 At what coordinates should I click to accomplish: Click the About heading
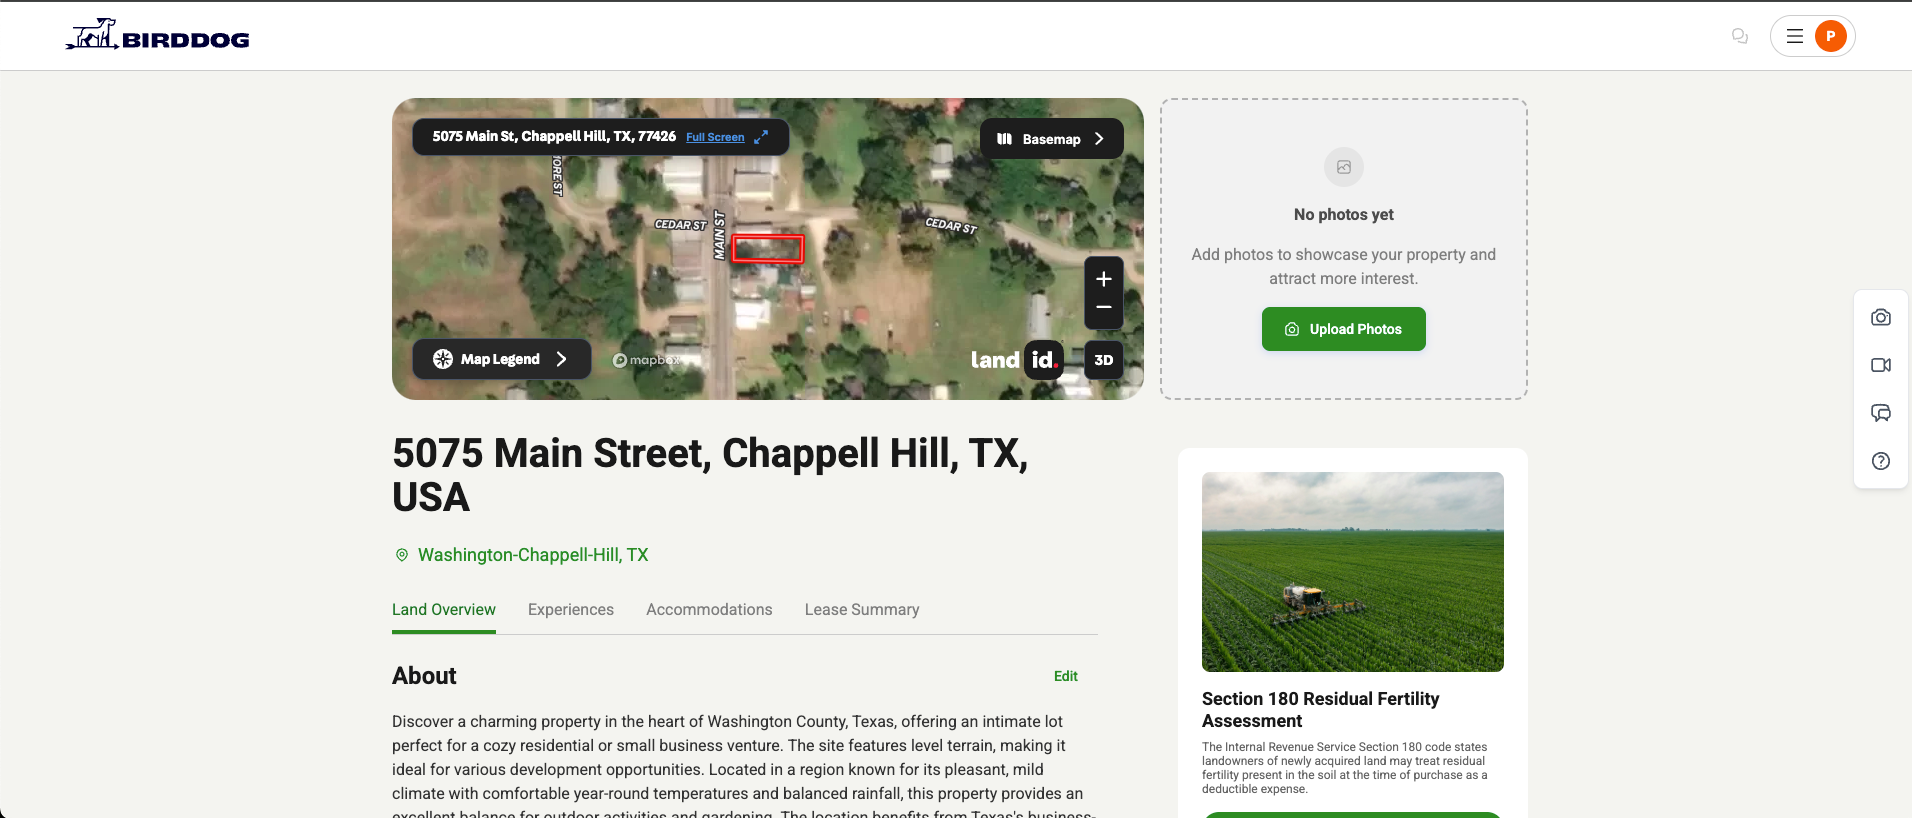[x=424, y=676]
